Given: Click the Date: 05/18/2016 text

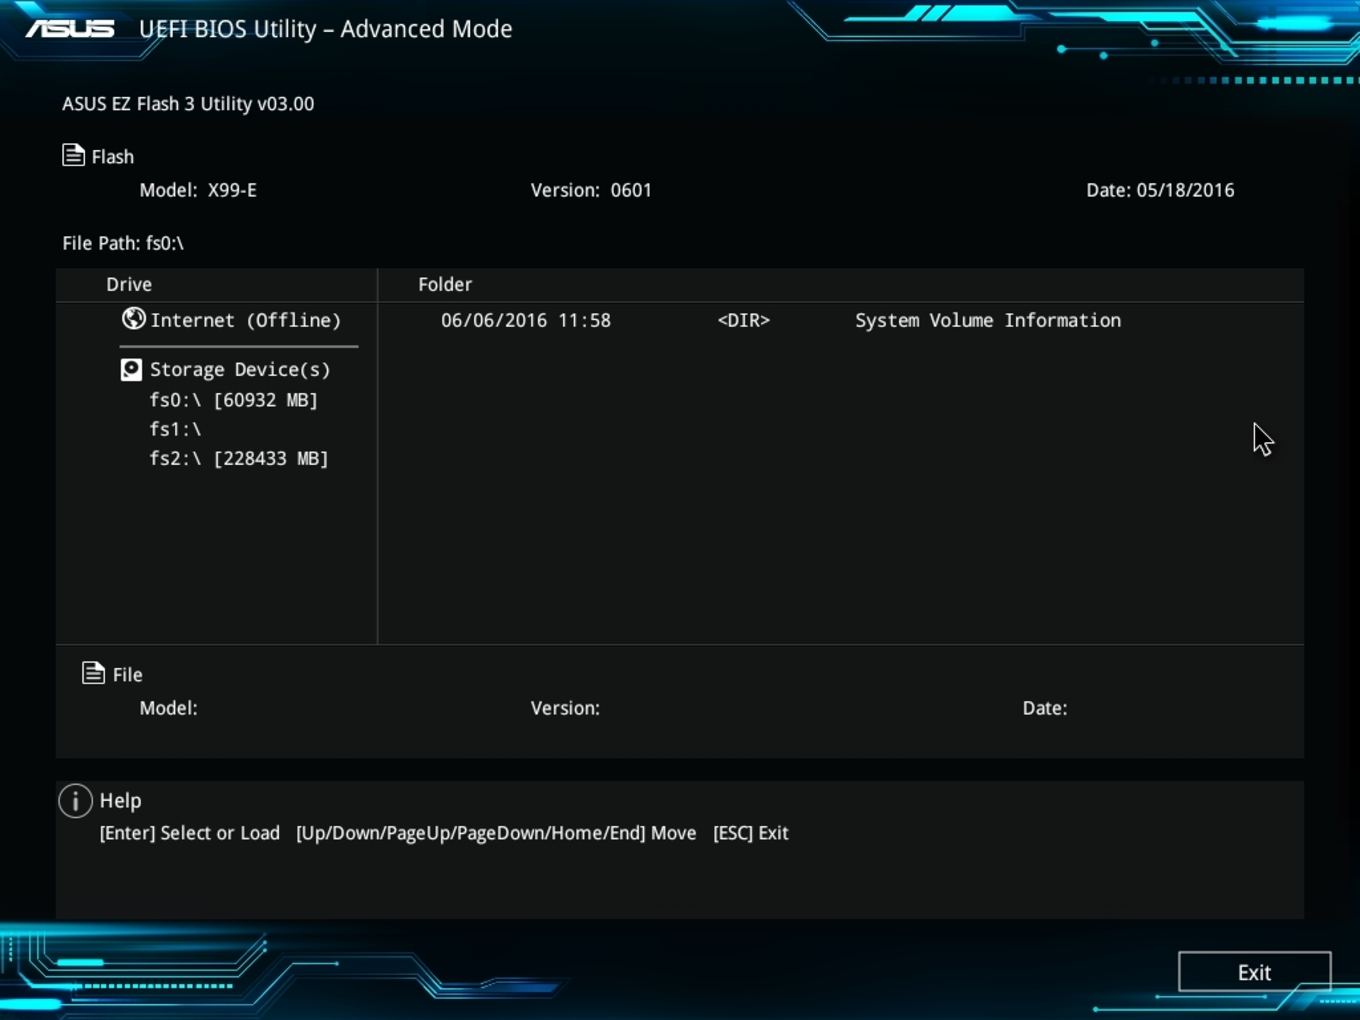Looking at the screenshot, I should pyautogui.click(x=1160, y=190).
